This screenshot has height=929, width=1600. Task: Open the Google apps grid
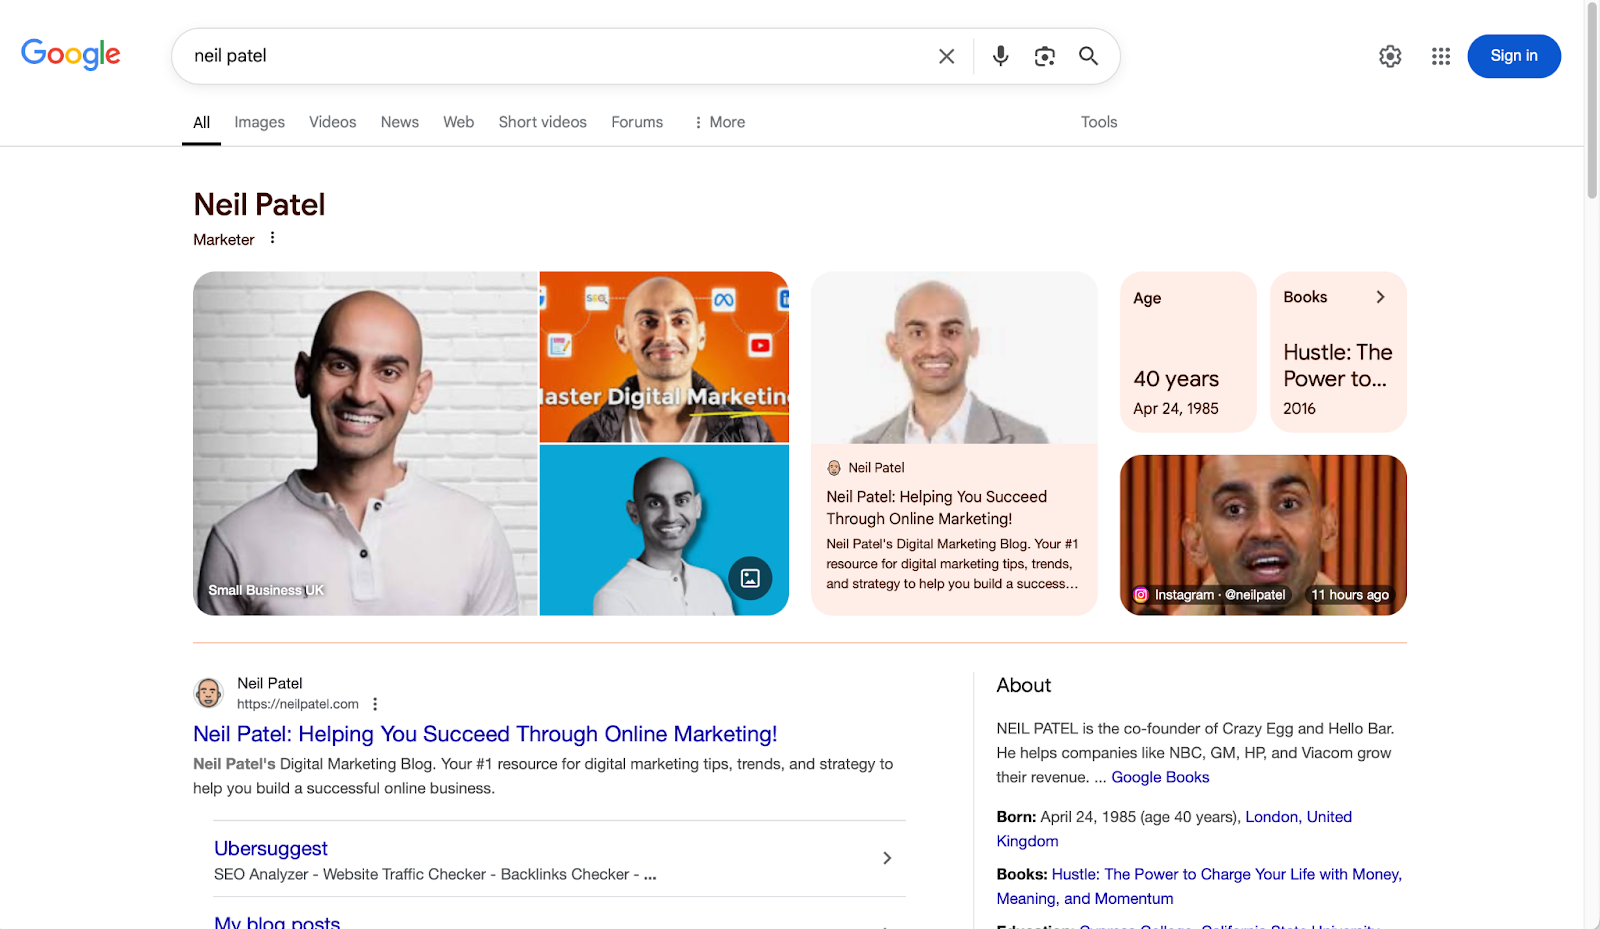click(x=1440, y=56)
